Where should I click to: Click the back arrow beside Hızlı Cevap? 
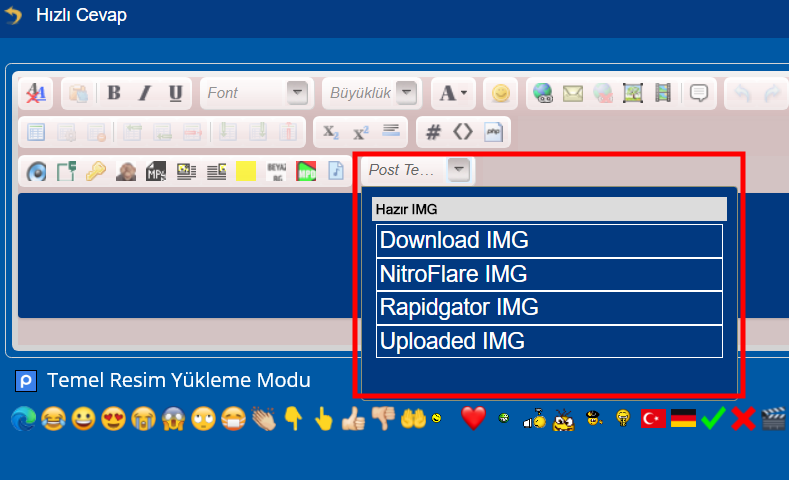pyautogui.click(x=13, y=15)
